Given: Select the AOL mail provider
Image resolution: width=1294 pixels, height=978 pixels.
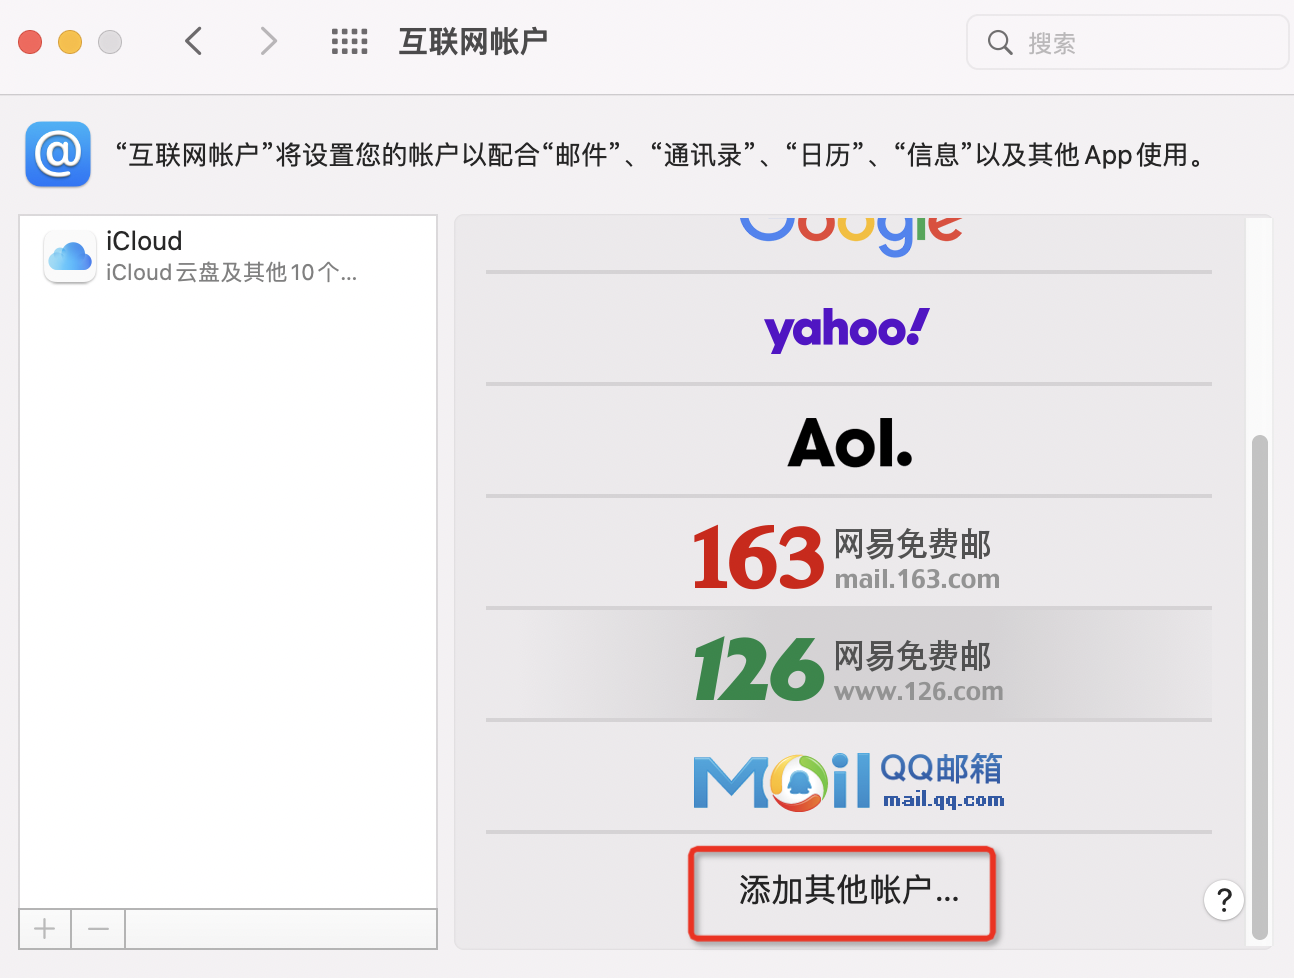Looking at the screenshot, I should [x=848, y=441].
